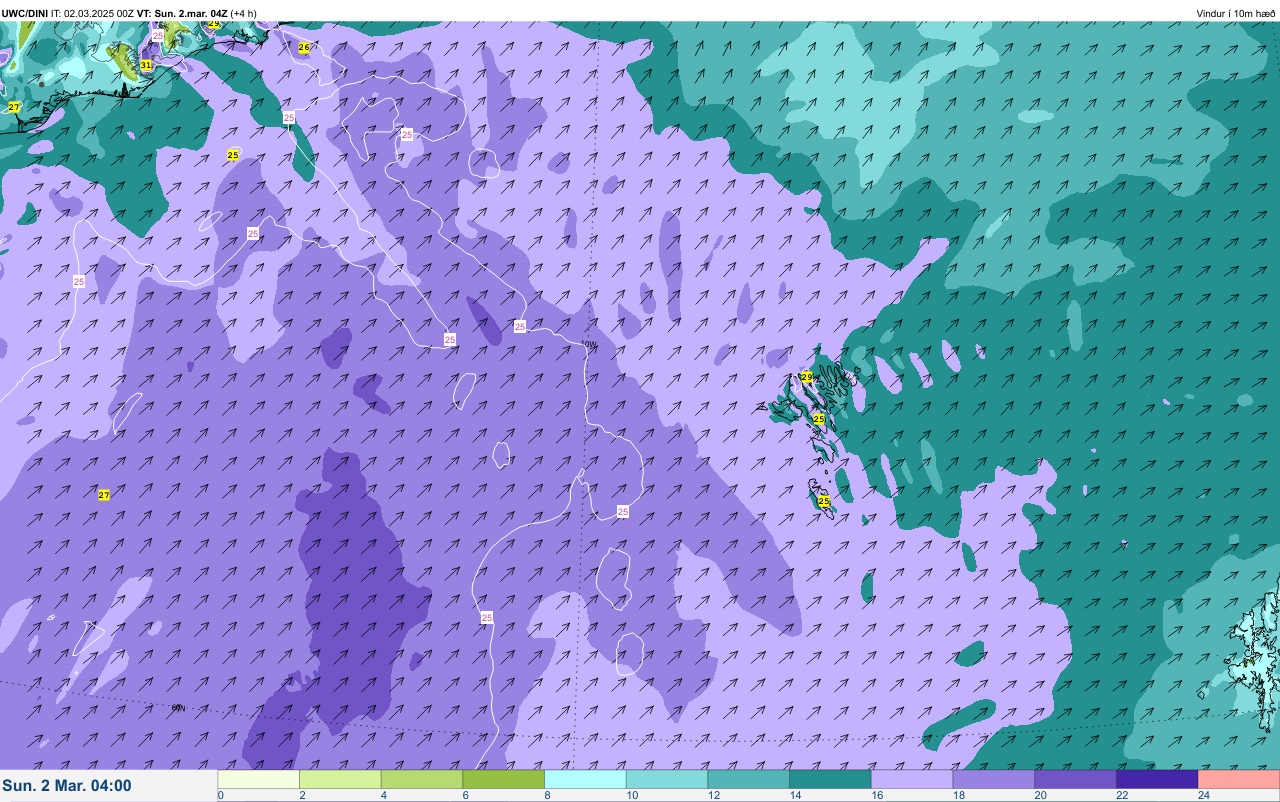Click the legend scale value 0

pyautogui.click(x=221, y=796)
